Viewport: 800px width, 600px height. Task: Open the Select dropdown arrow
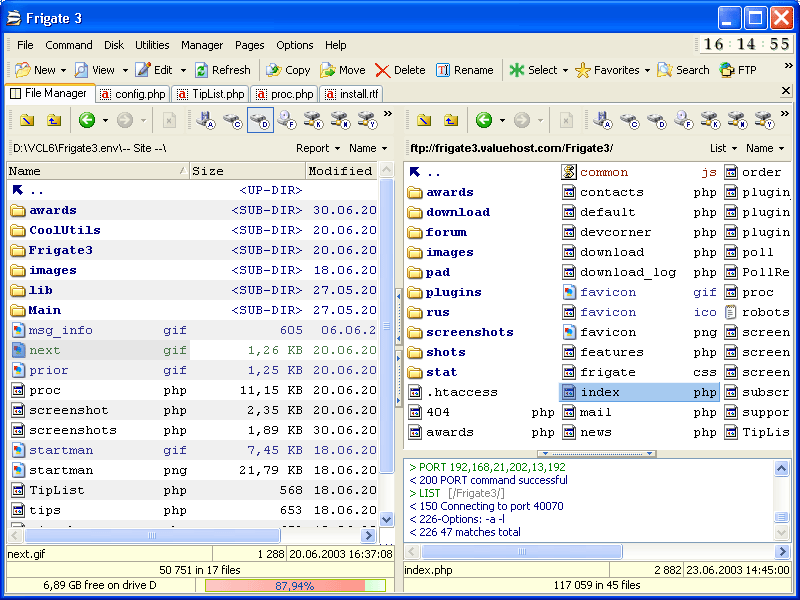(x=565, y=70)
